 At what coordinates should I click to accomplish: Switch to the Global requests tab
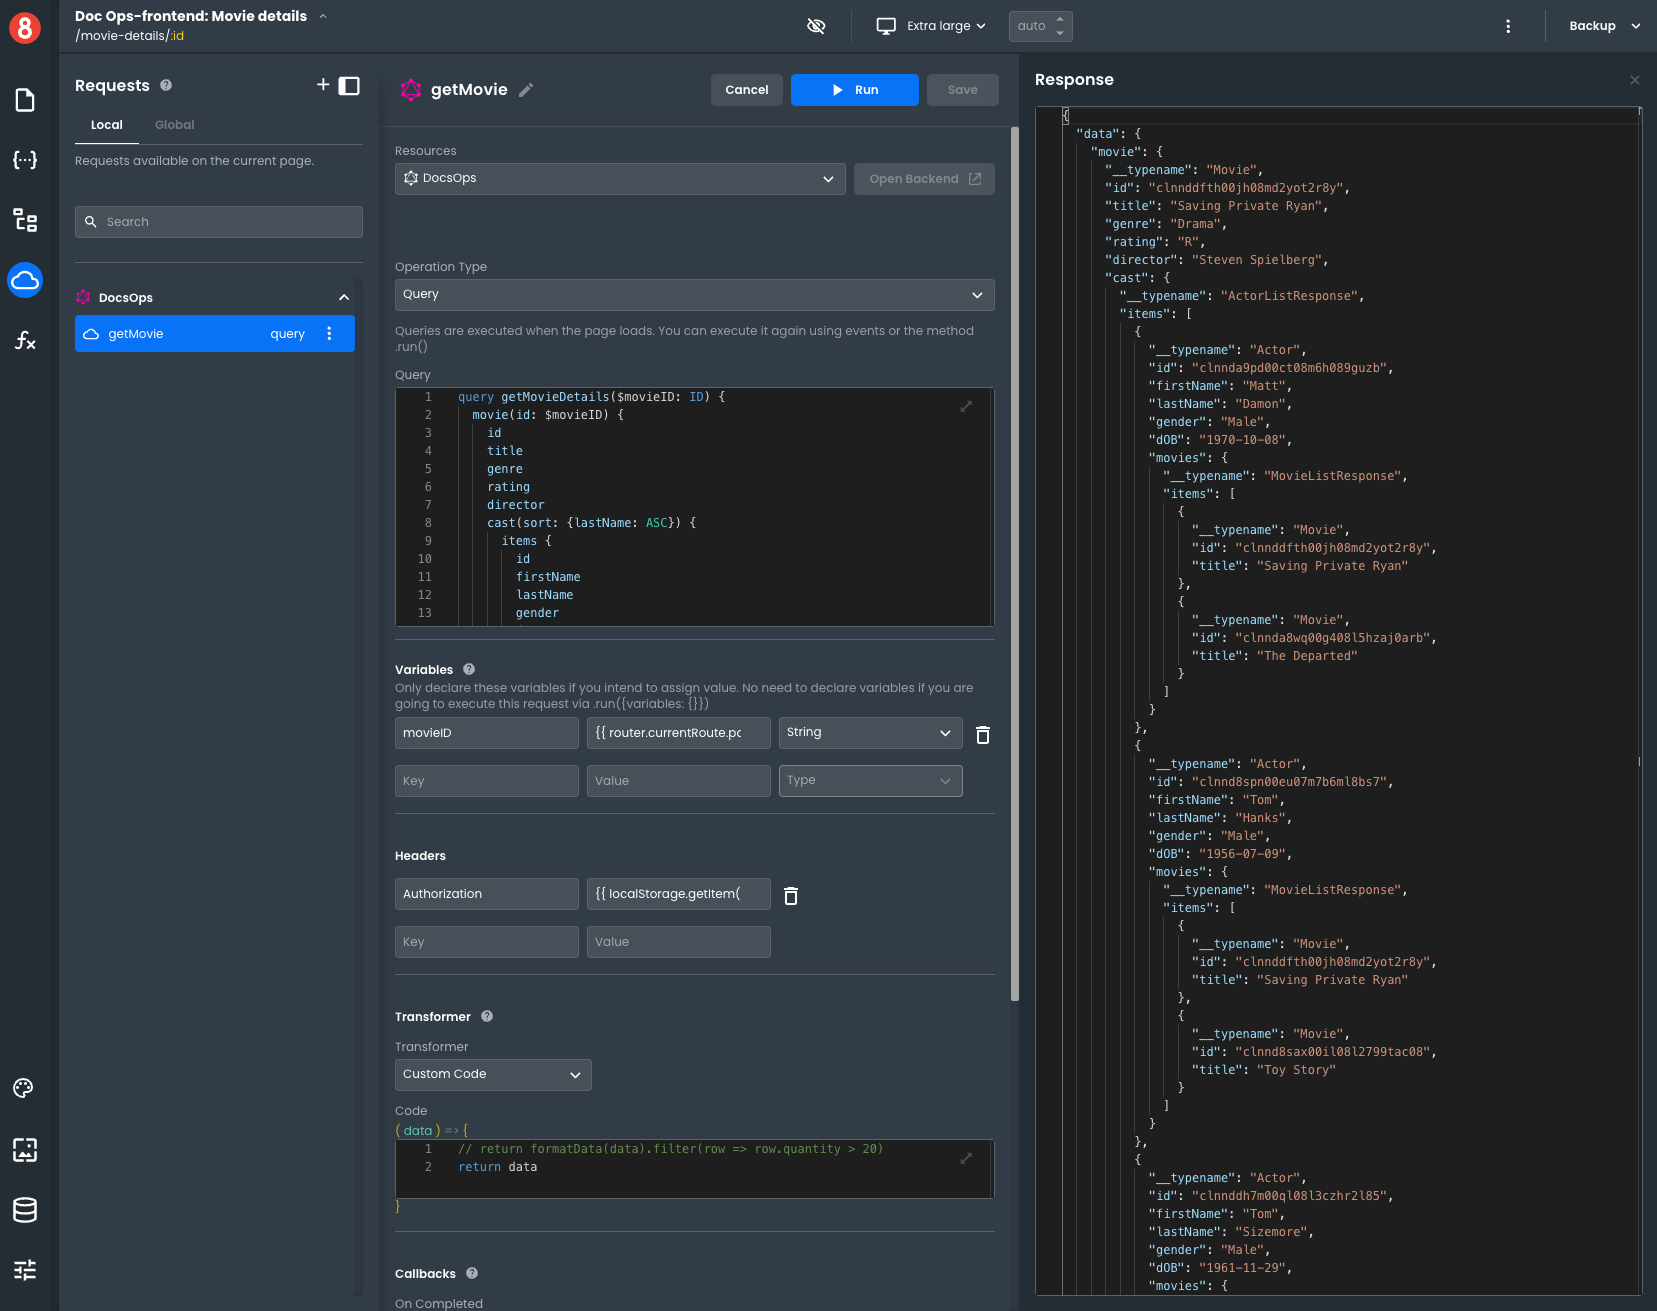coord(174,125)
